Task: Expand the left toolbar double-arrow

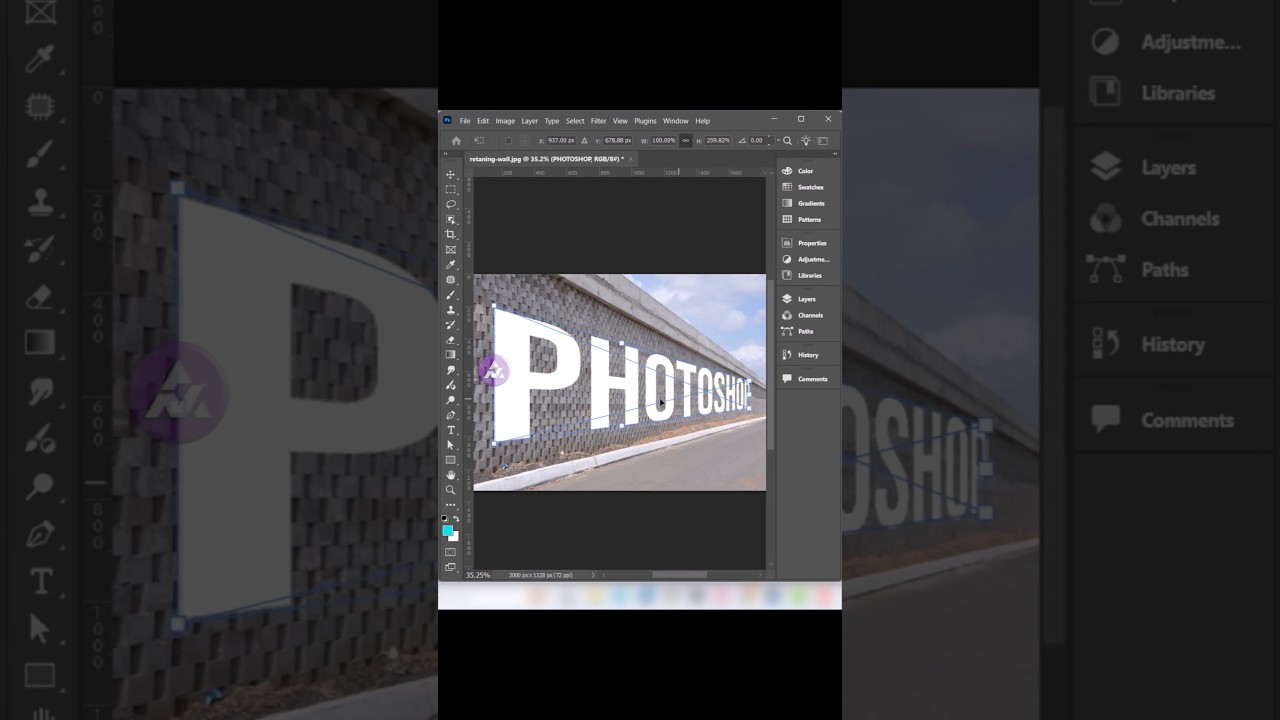Action: [x=446, y=156]
